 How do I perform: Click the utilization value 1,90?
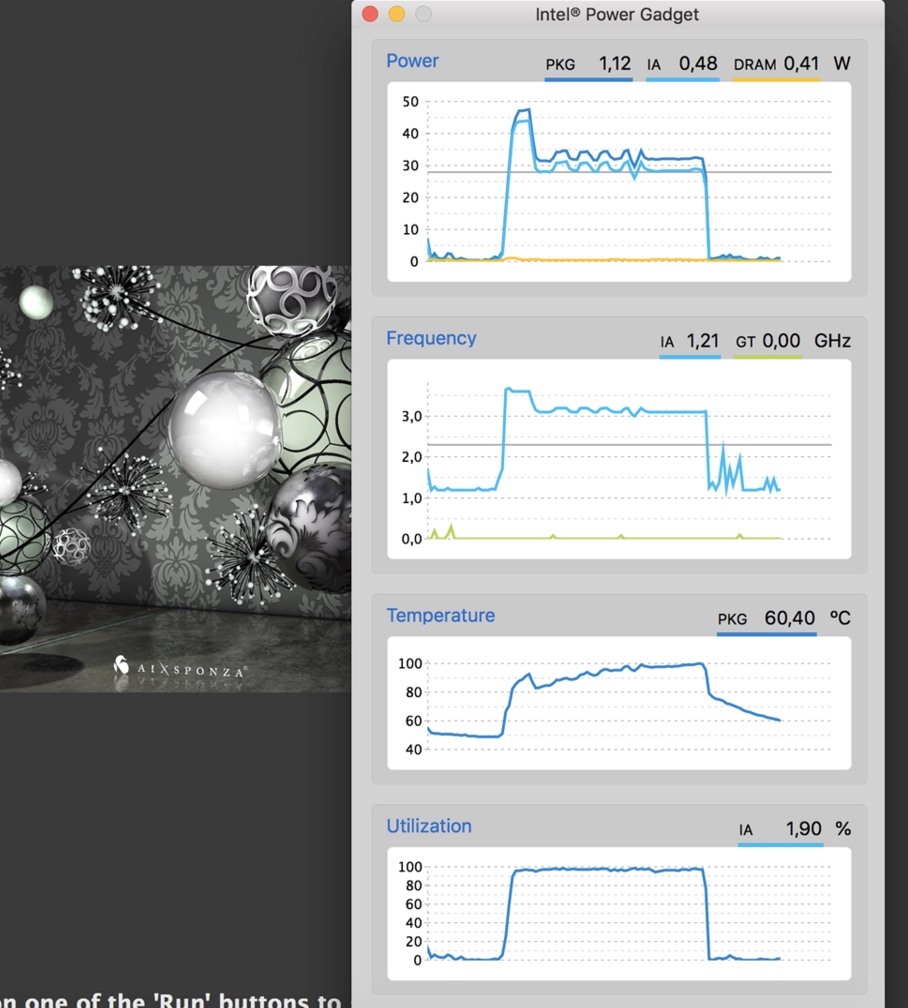[804, 829]
